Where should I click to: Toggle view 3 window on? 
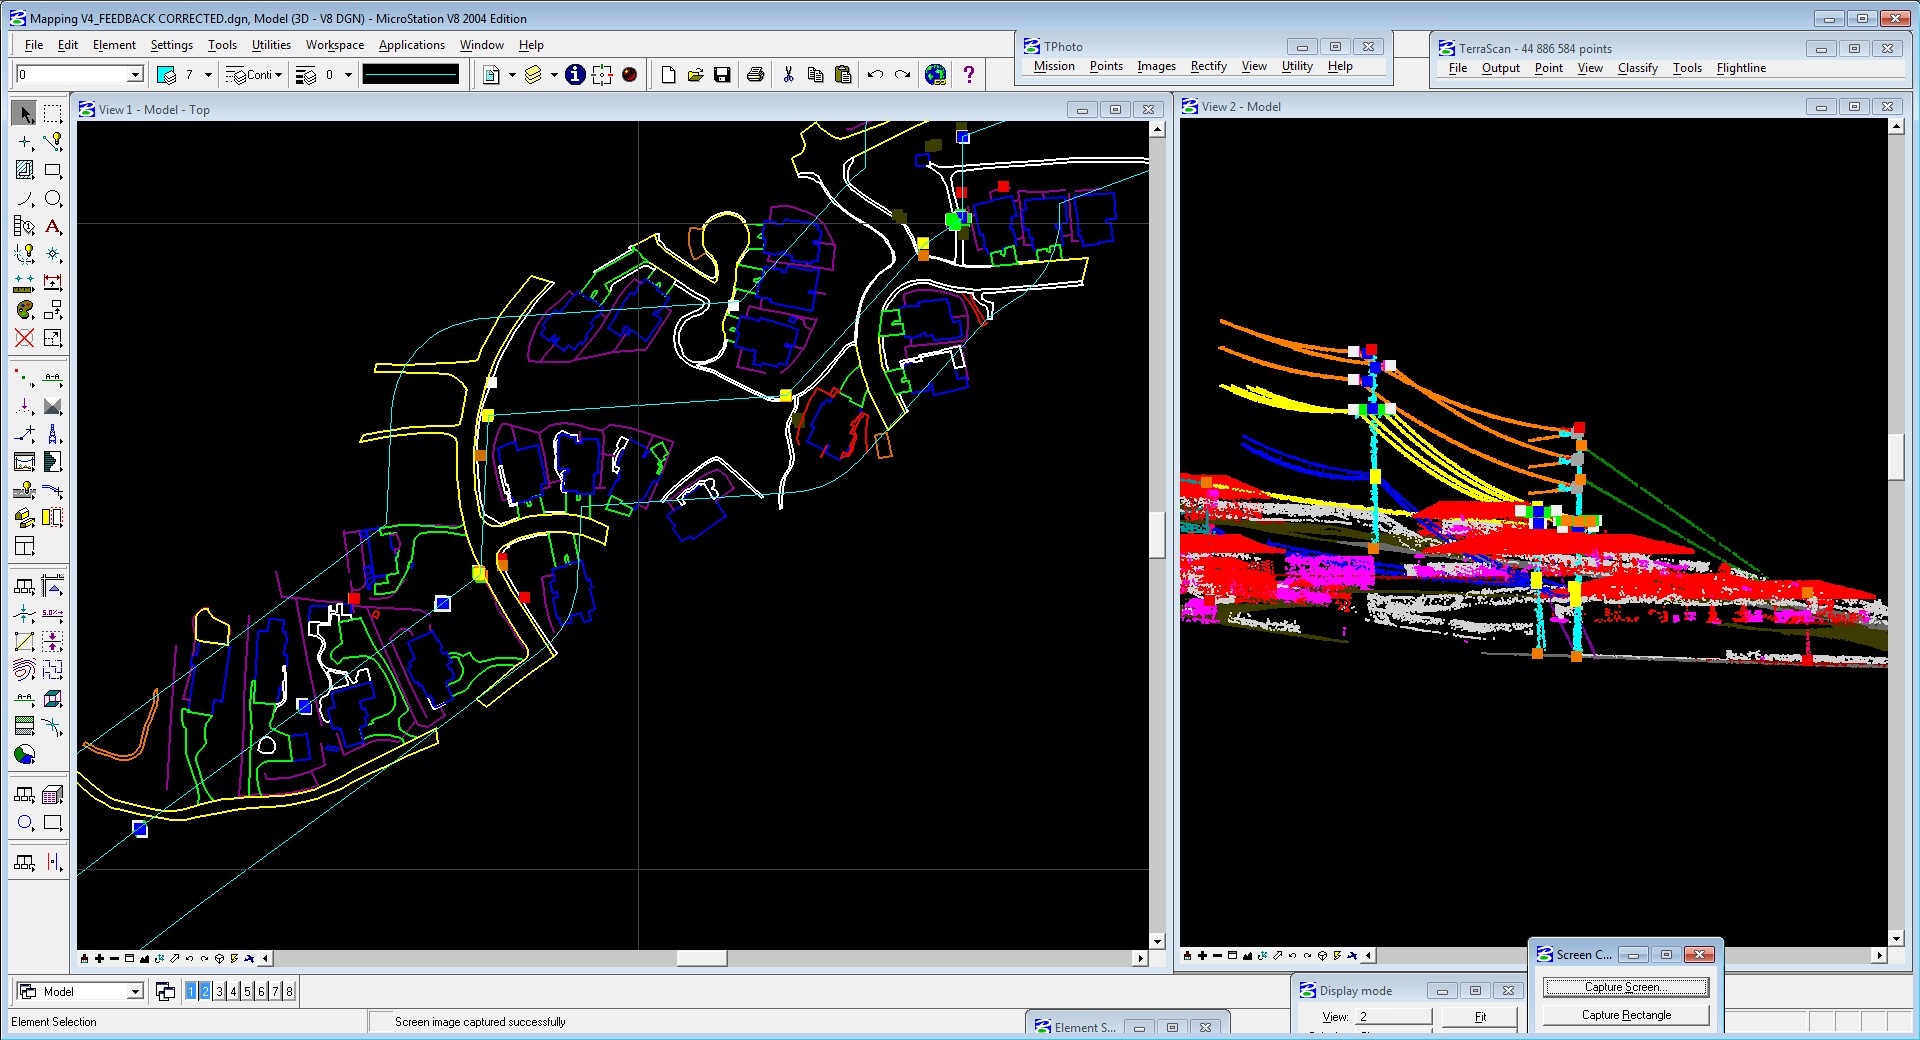219,991
